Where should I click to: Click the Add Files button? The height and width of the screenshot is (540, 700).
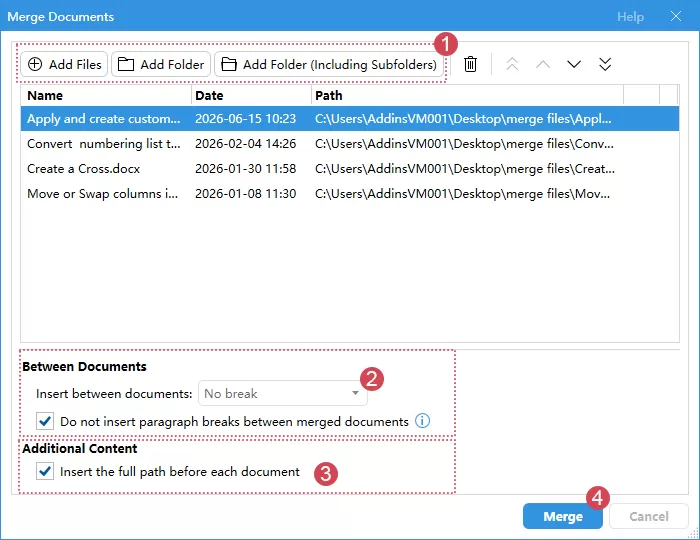pos(64,64)
